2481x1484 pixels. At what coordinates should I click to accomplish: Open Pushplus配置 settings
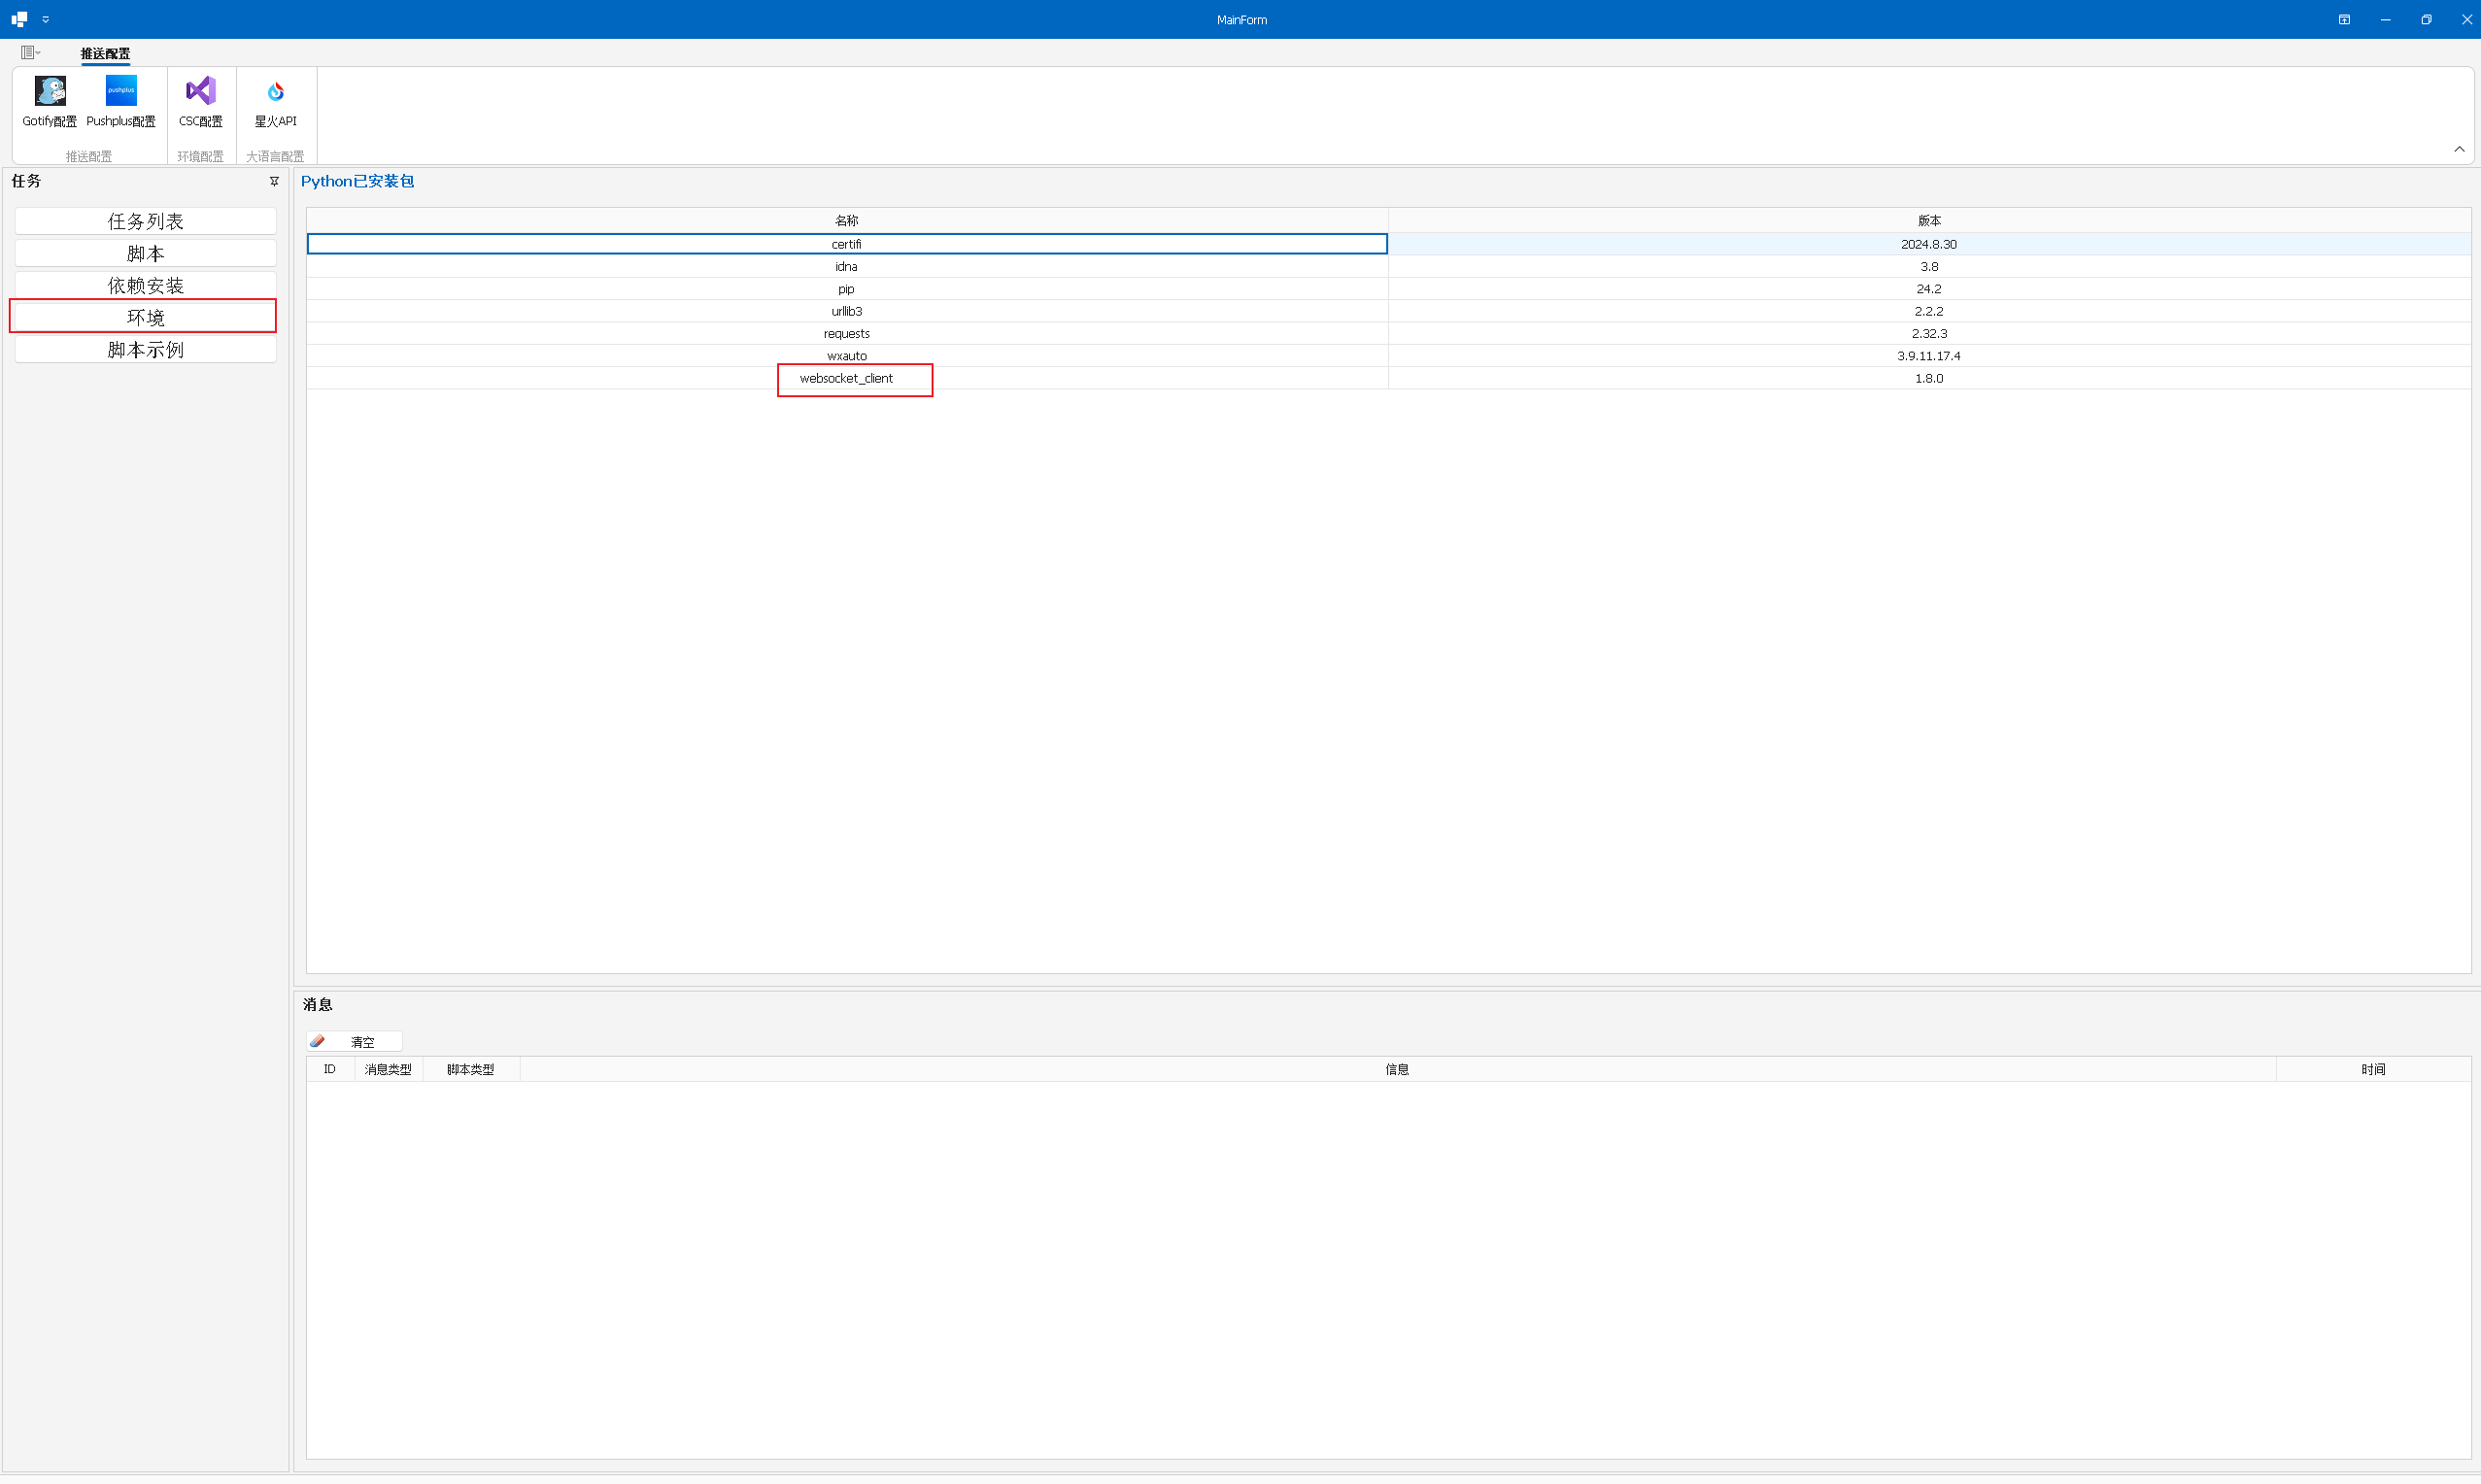click(120, 101)
